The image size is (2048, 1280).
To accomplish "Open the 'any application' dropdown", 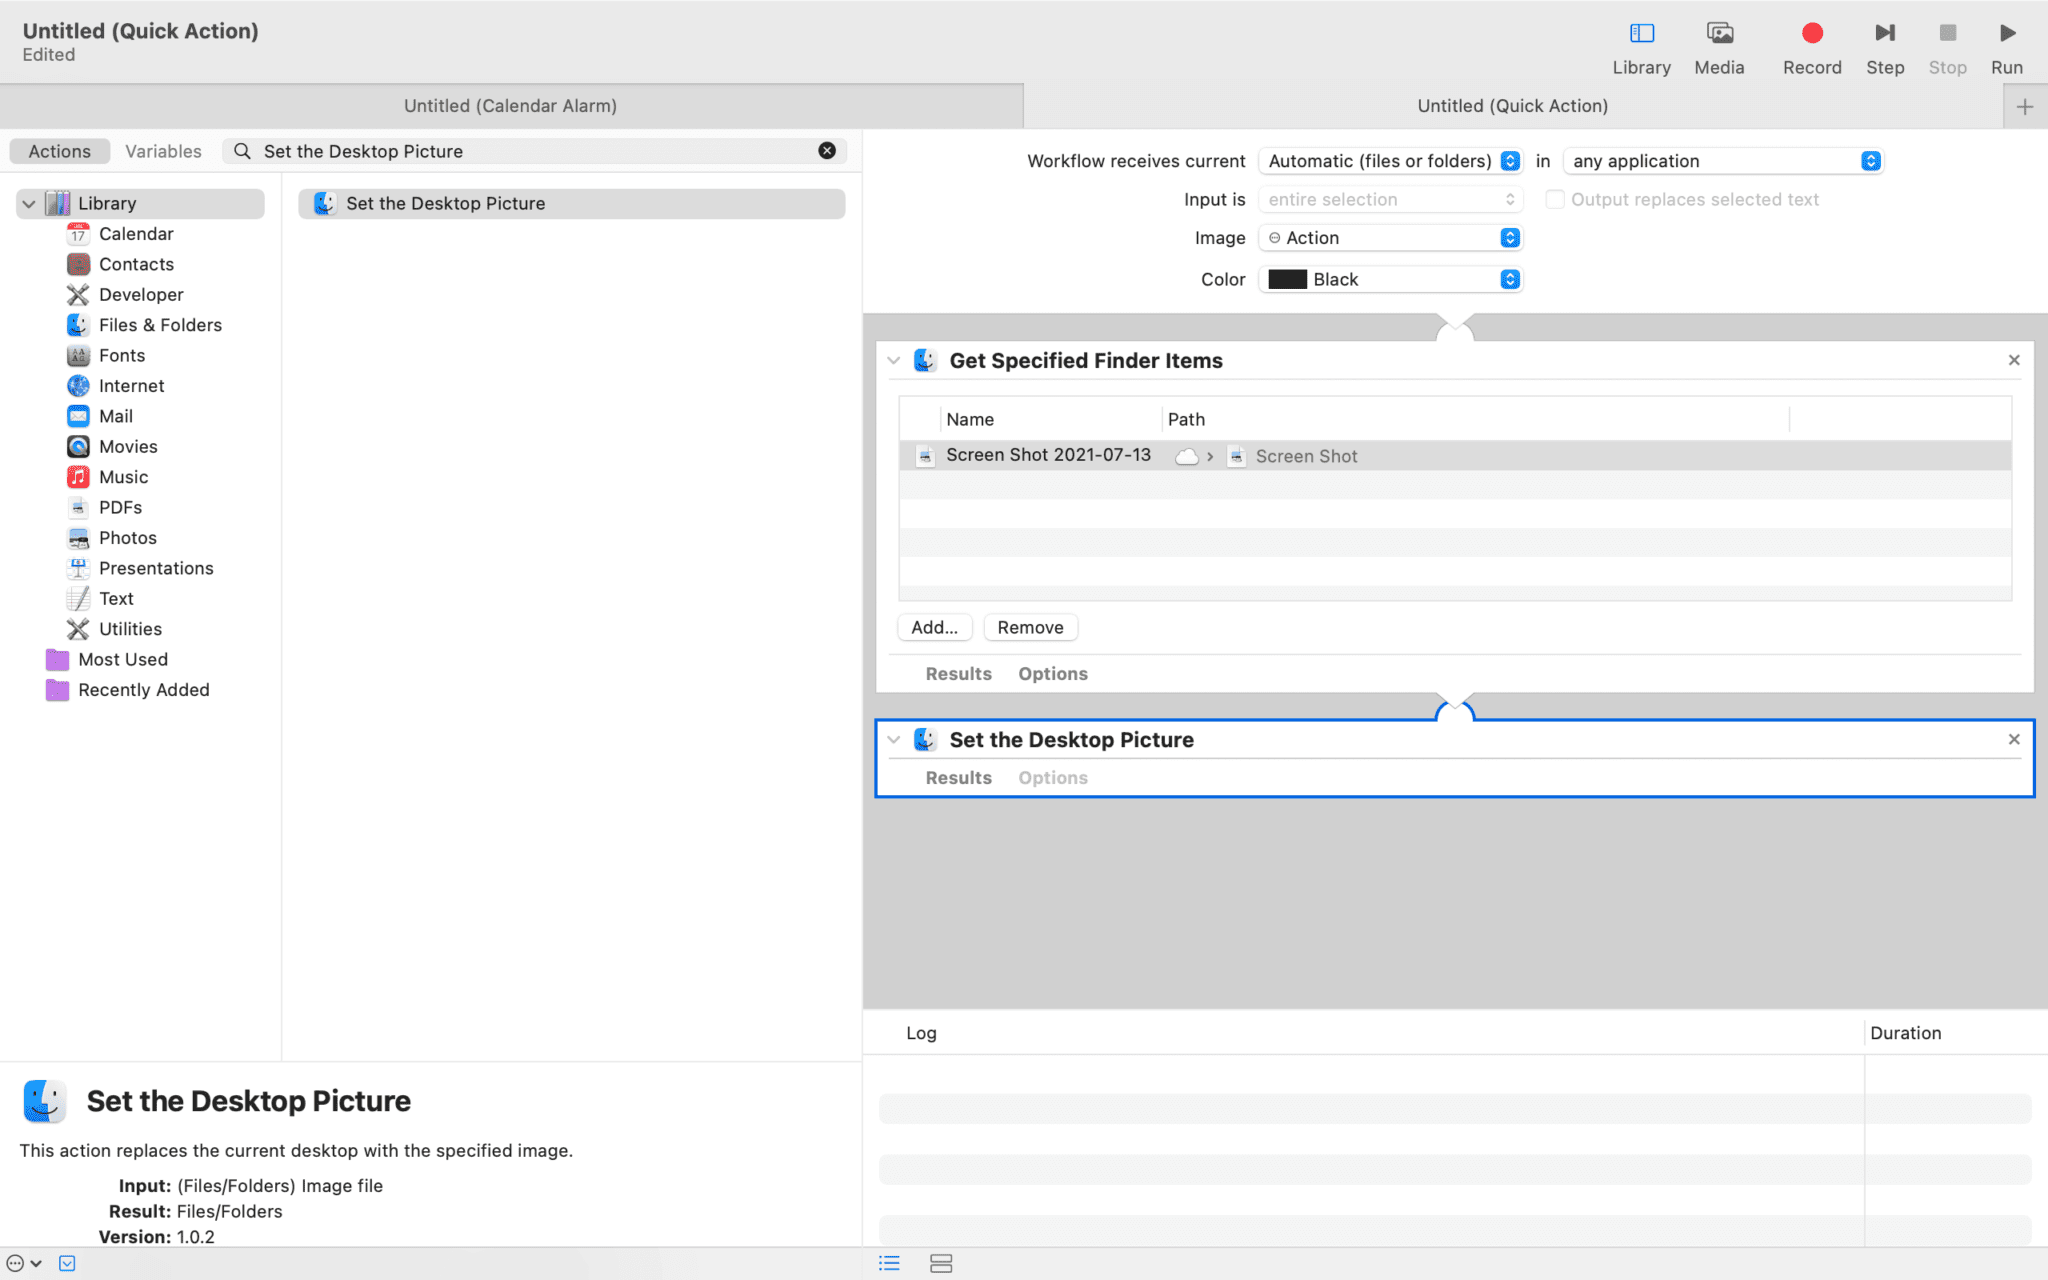I will pos(1722,160).
